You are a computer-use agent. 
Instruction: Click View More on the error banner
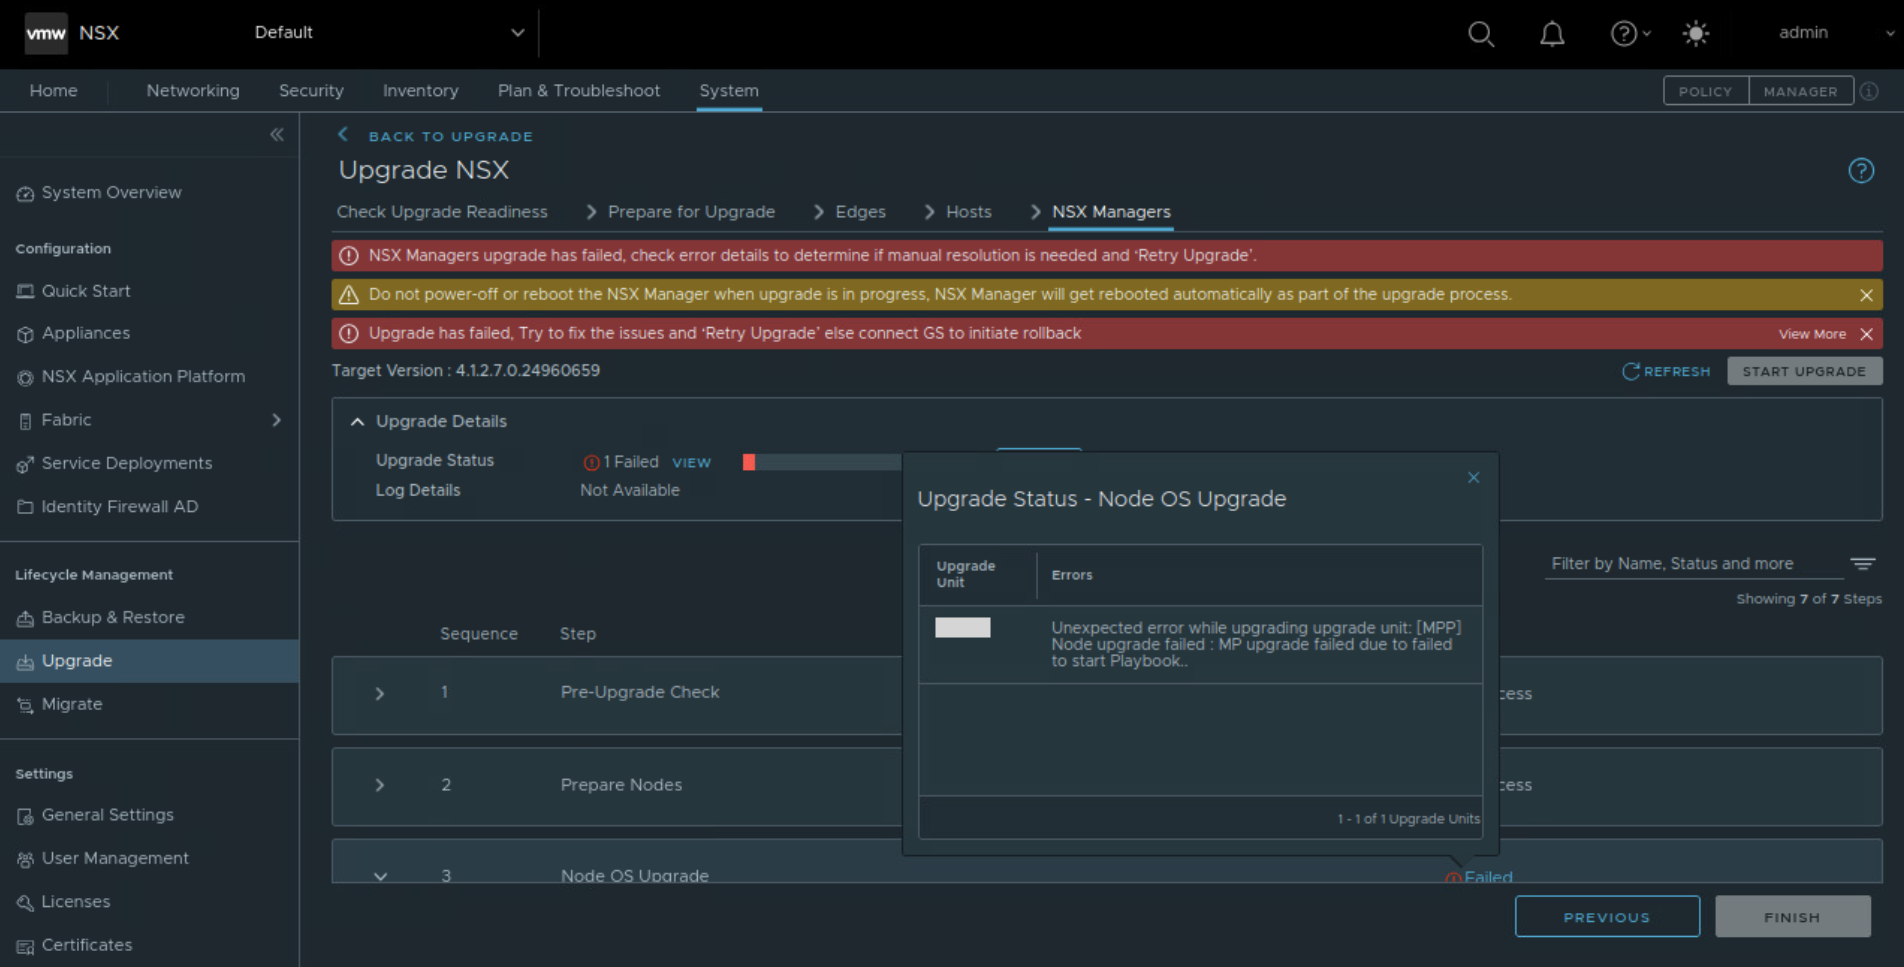[1812, 334]
